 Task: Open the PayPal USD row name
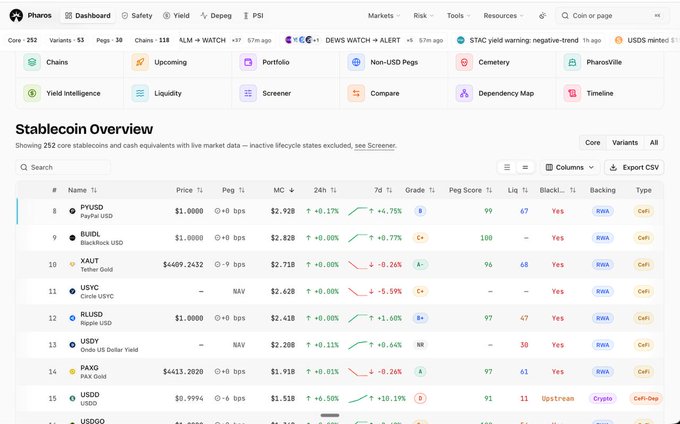(x=96, y=216)
